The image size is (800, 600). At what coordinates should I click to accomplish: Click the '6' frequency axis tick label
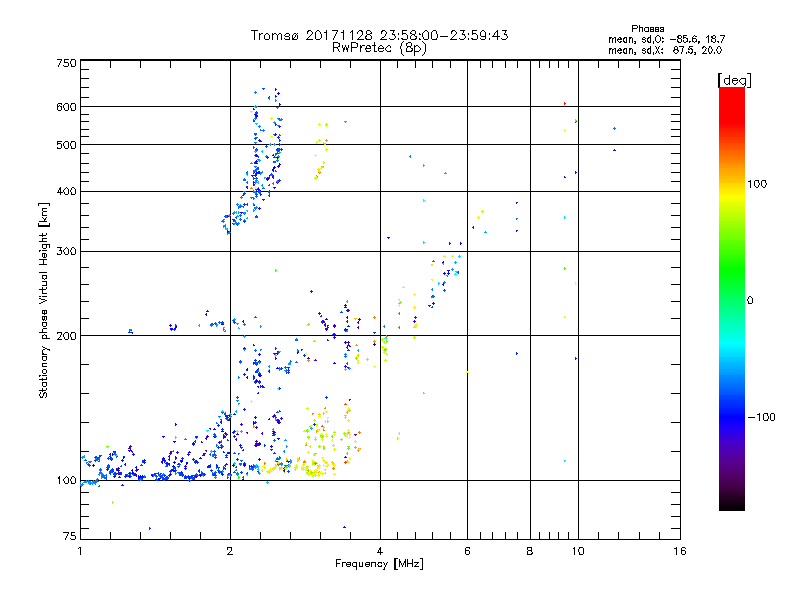coord(467,551)
